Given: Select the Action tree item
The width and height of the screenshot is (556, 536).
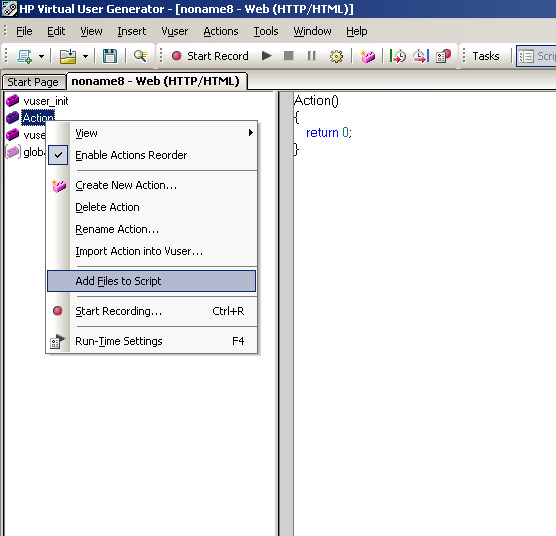Looking at the screenshot, I should 38,118.
